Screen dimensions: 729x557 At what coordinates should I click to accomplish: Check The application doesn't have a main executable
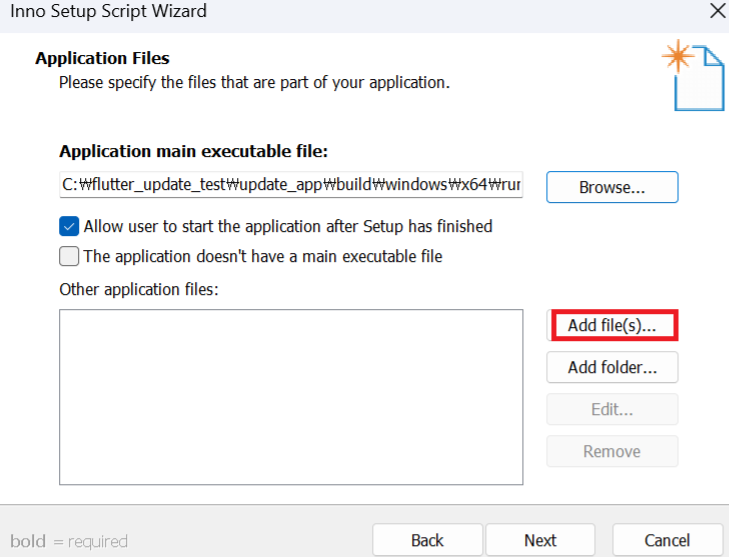click(69, 256)
